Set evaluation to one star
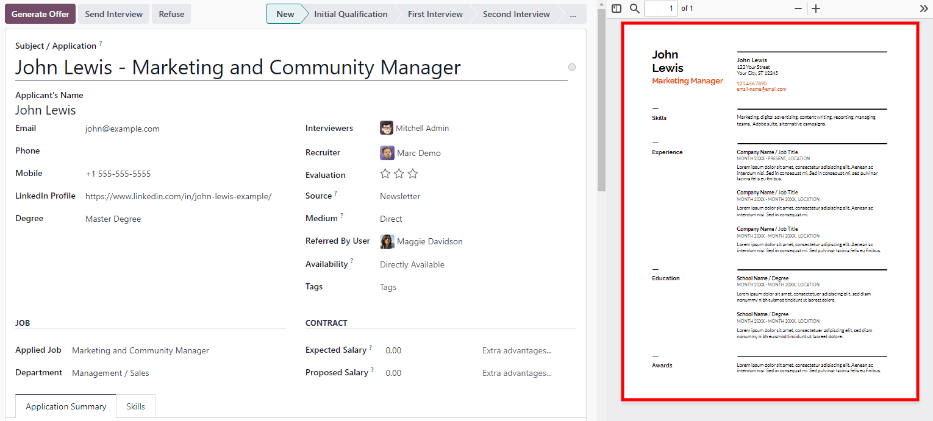The width and height of the screenshot is (933, 421). click(385, 174)
